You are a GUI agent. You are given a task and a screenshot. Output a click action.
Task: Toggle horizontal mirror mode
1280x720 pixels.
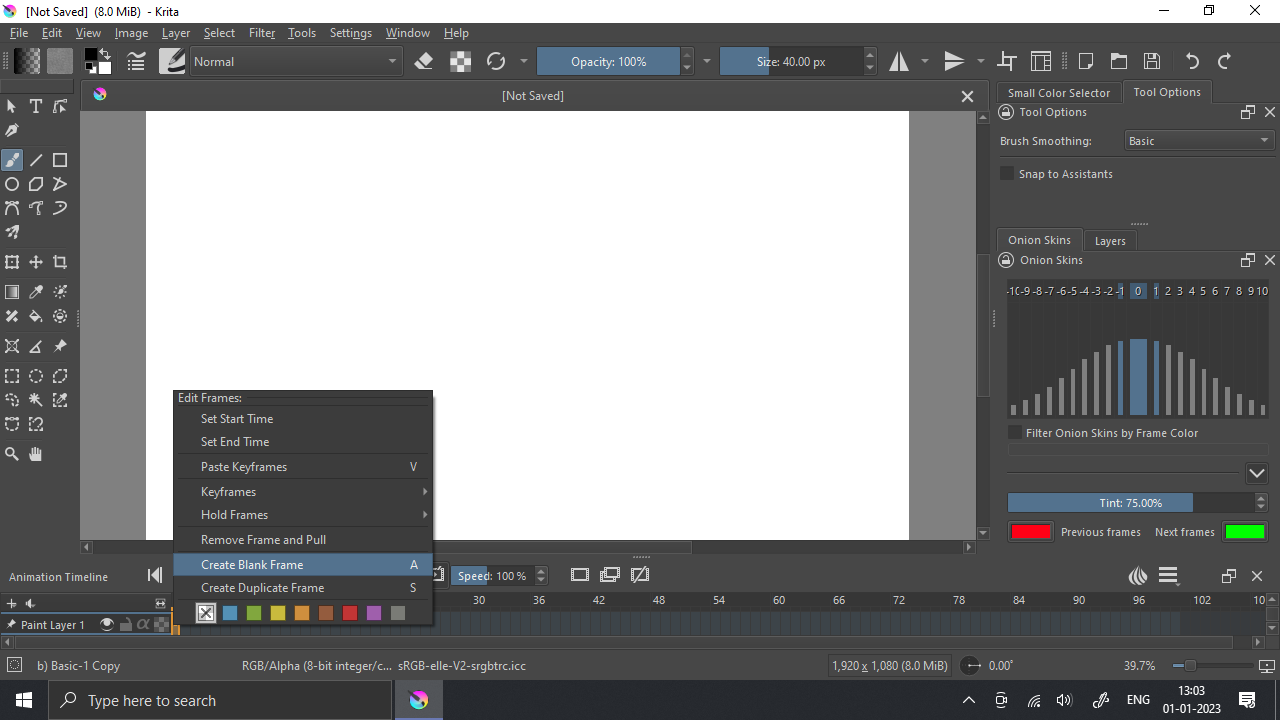click(899, 61)
